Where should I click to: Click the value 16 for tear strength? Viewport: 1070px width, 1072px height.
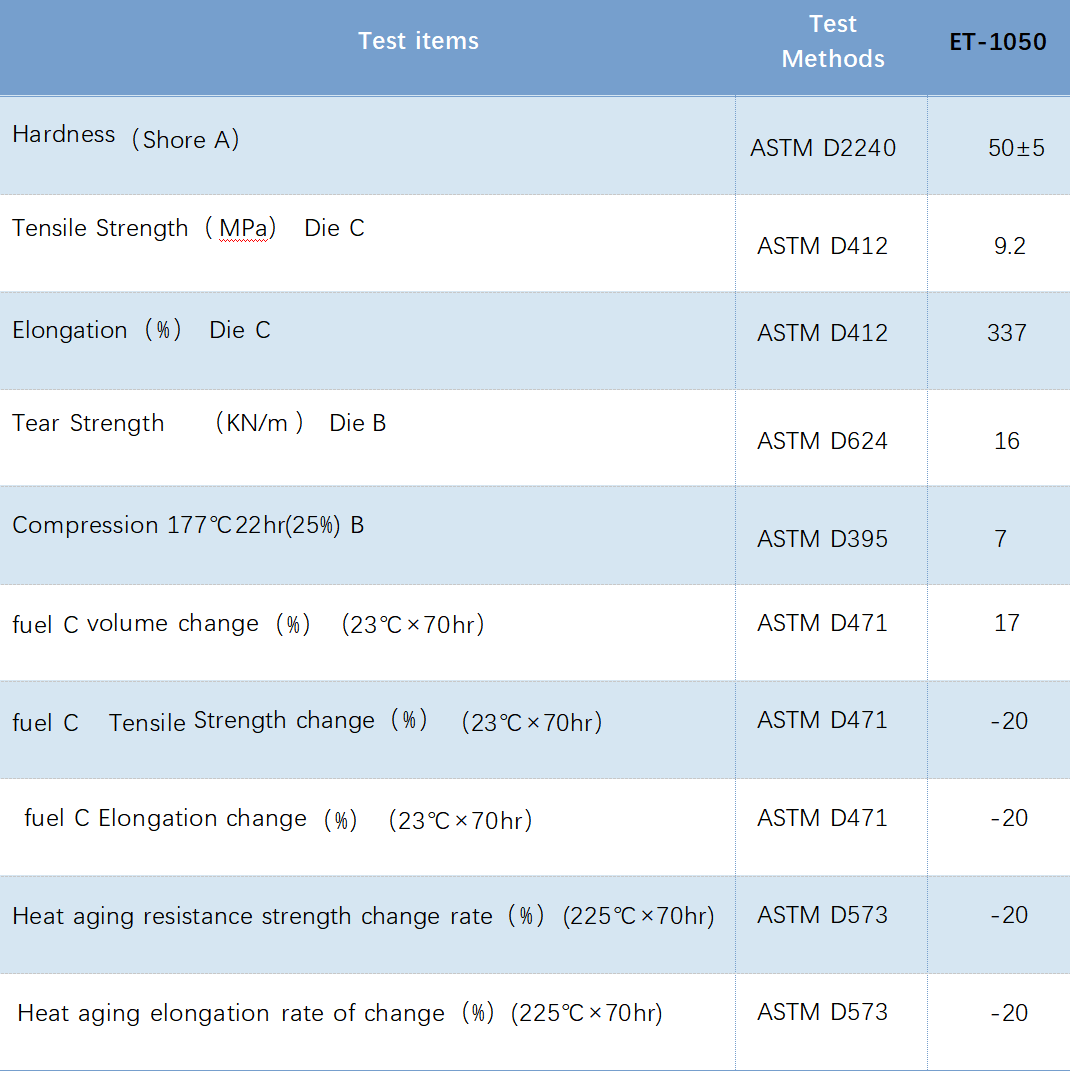pos(1006,441)
